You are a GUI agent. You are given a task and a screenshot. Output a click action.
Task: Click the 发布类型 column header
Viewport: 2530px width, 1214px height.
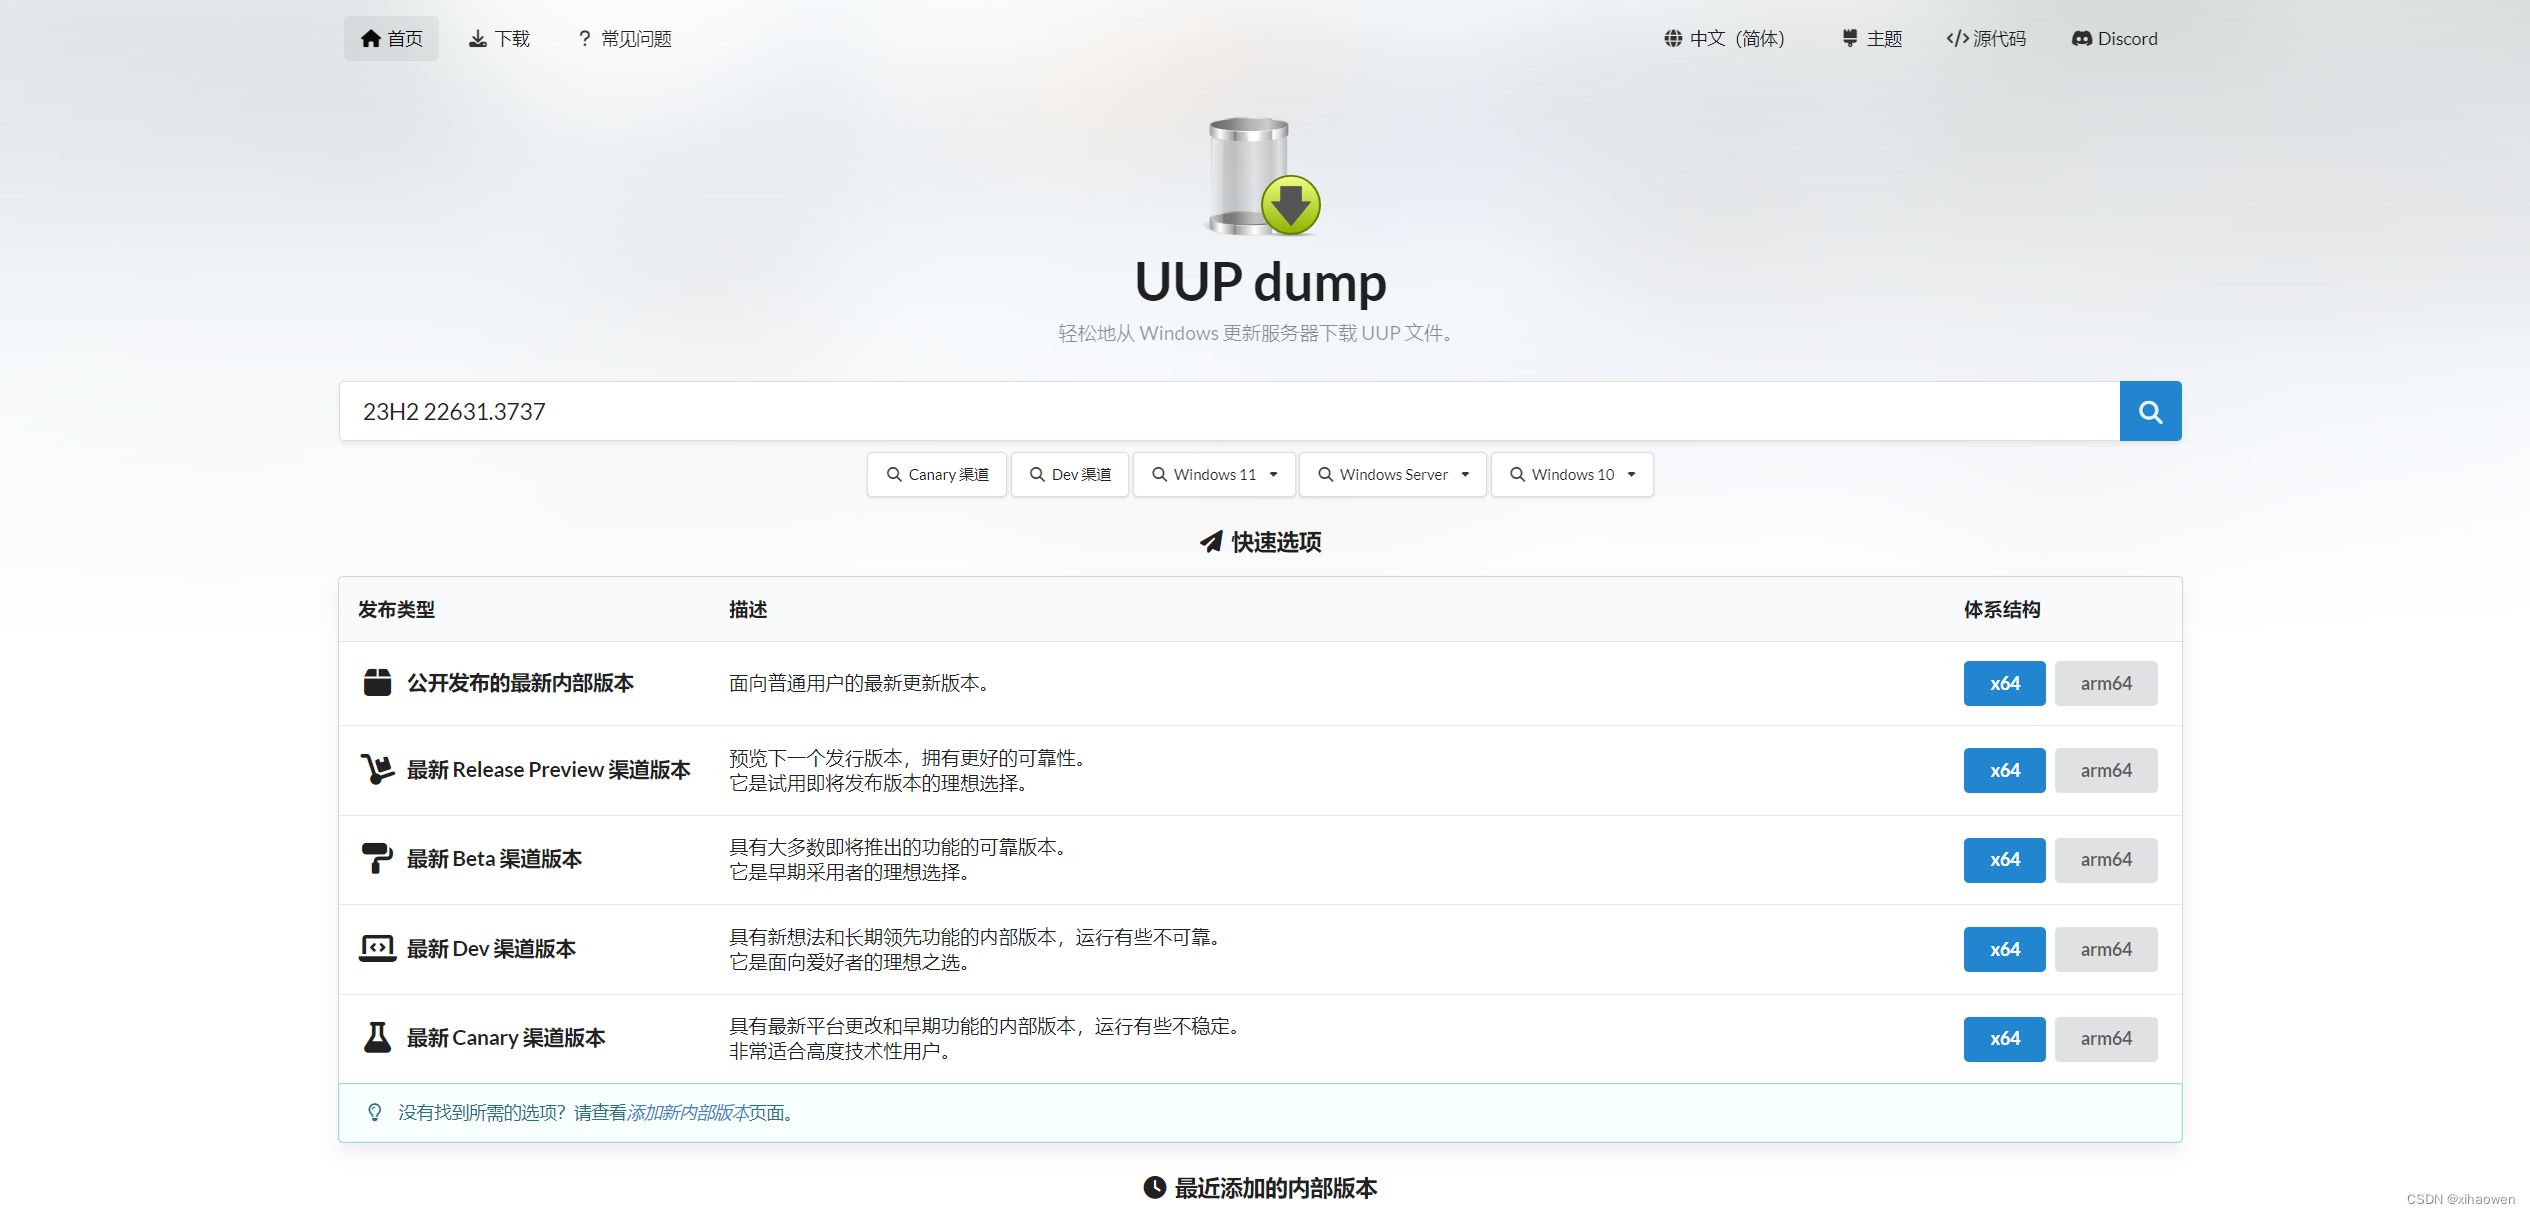[396, 609]
